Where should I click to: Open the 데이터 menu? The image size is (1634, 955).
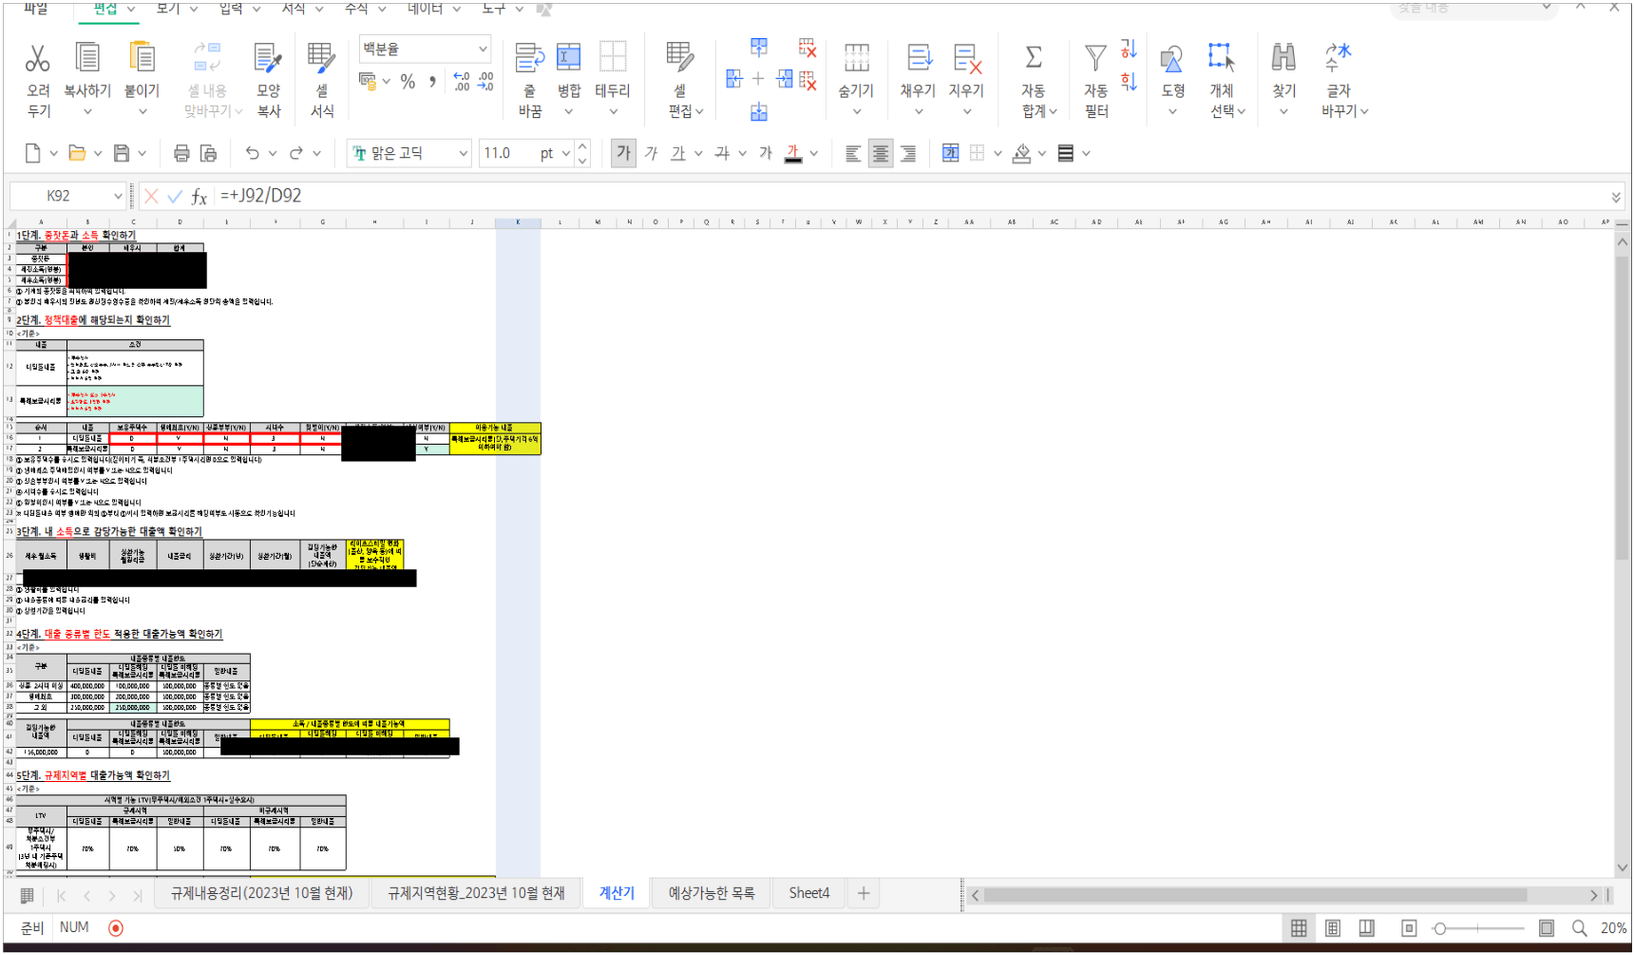425,8
